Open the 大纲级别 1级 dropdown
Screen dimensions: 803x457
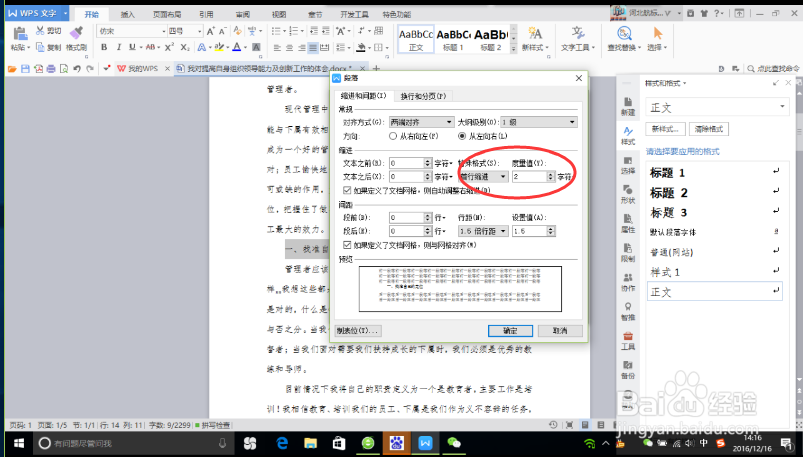539,122
